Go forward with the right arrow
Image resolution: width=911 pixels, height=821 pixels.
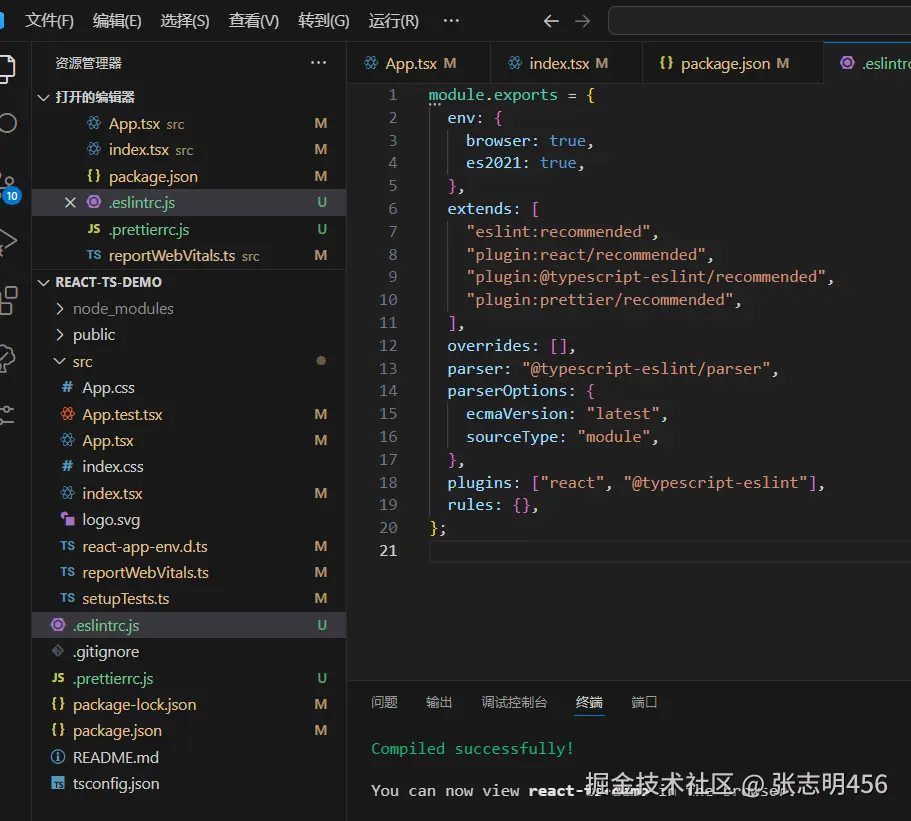(582, 21)
